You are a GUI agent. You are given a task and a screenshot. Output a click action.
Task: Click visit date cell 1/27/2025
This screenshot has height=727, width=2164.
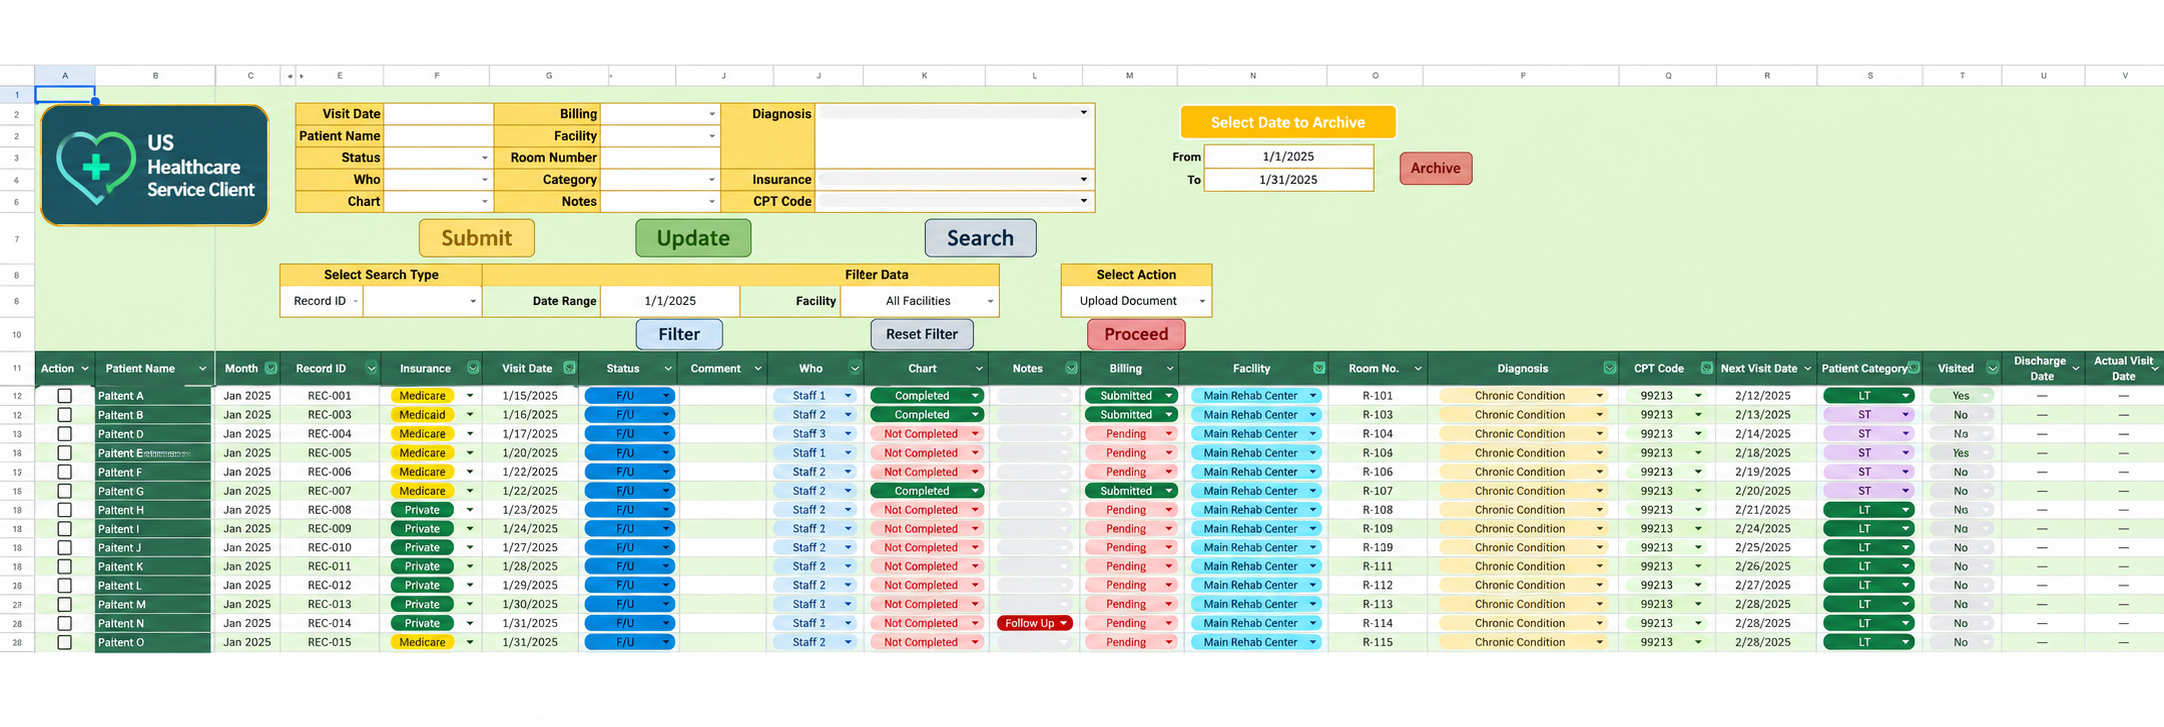[x=530, y=548]
